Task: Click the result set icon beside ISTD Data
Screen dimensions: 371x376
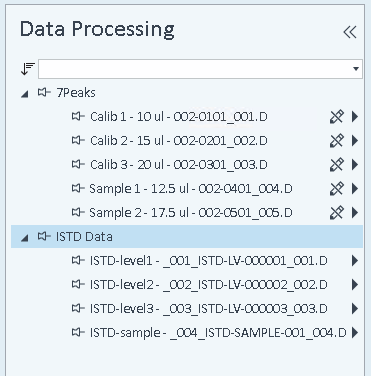Action: 44,236
